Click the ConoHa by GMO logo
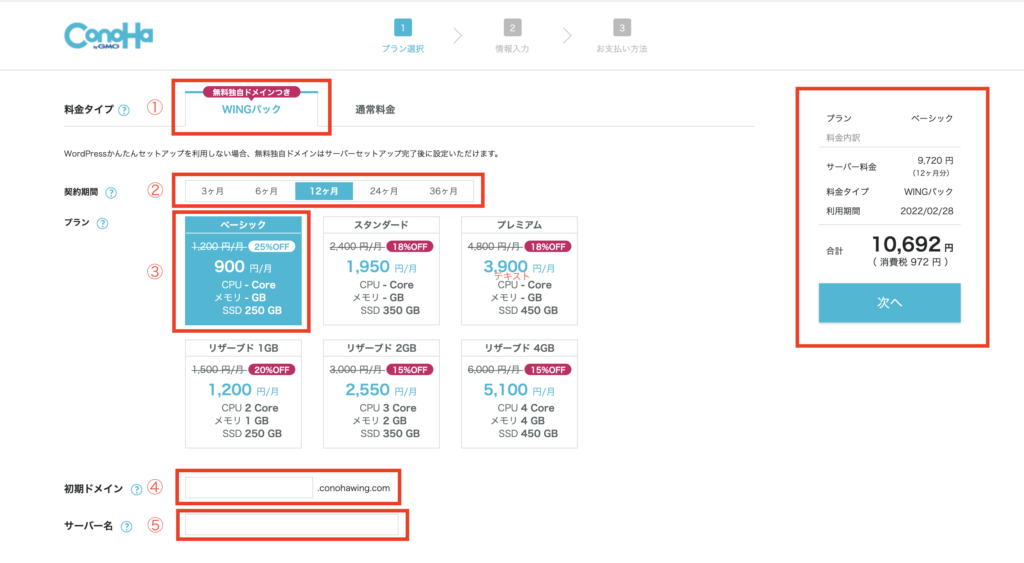1024x563 pixels. tap(108, 36)
